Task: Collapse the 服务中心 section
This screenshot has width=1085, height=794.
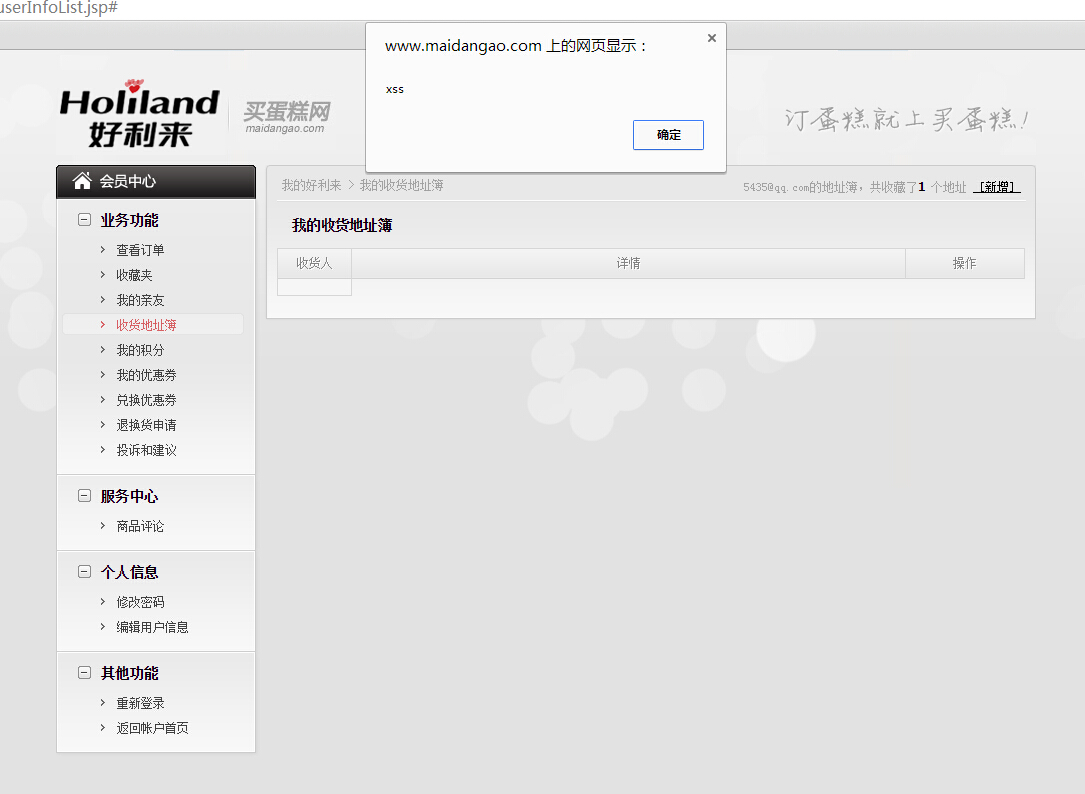Action: point(84,496)
